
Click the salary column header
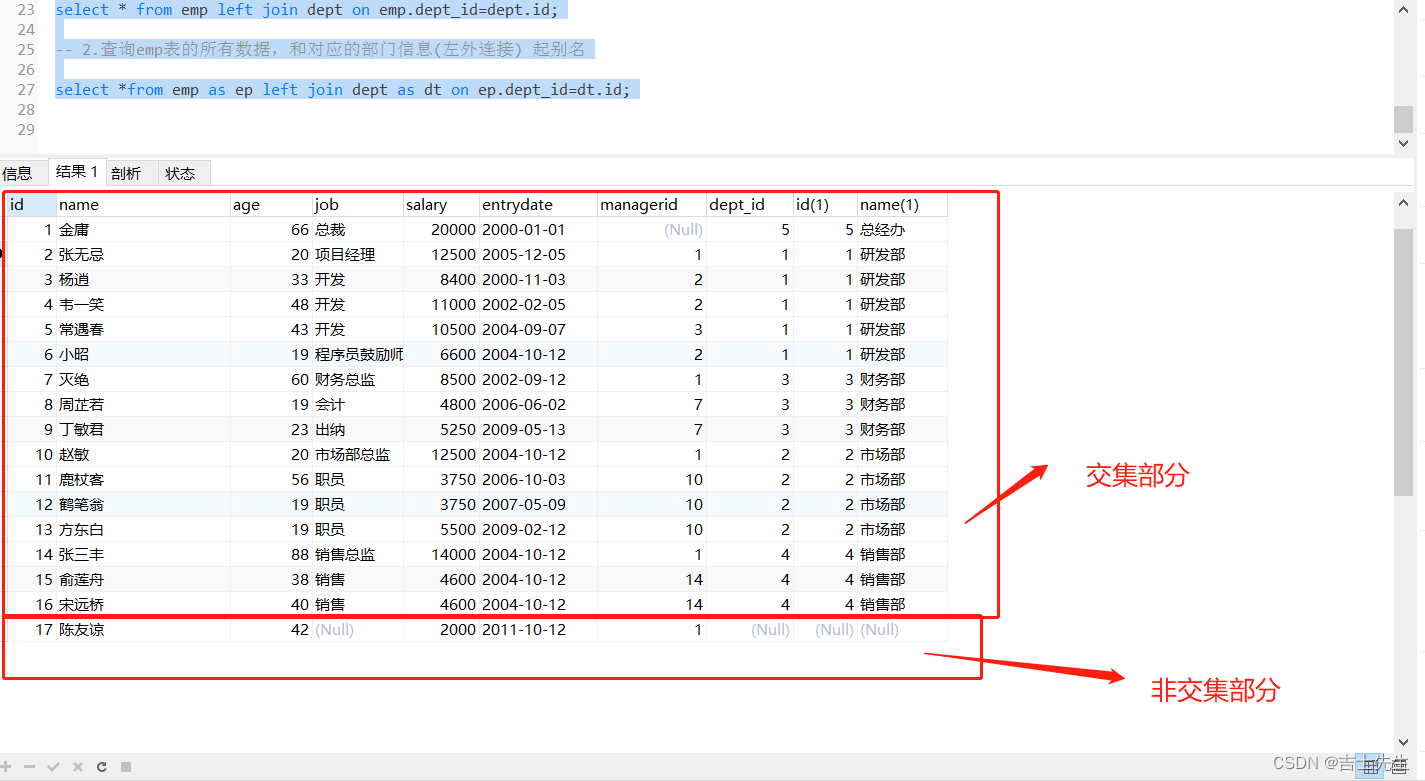coord(442,204)
